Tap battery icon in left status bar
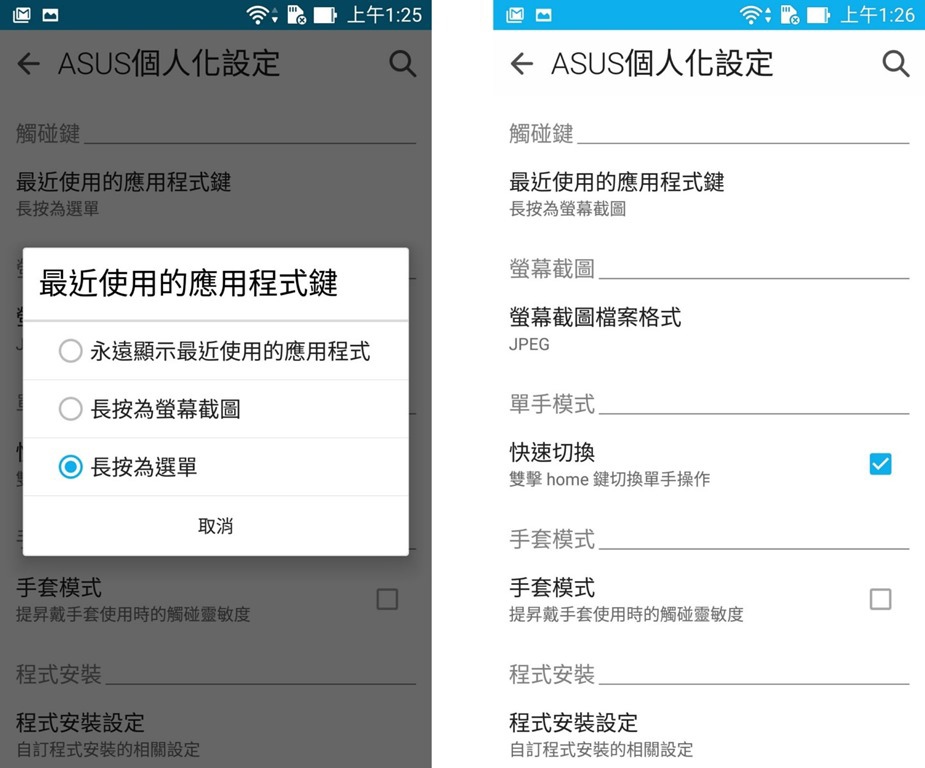 tap(324, 15)
